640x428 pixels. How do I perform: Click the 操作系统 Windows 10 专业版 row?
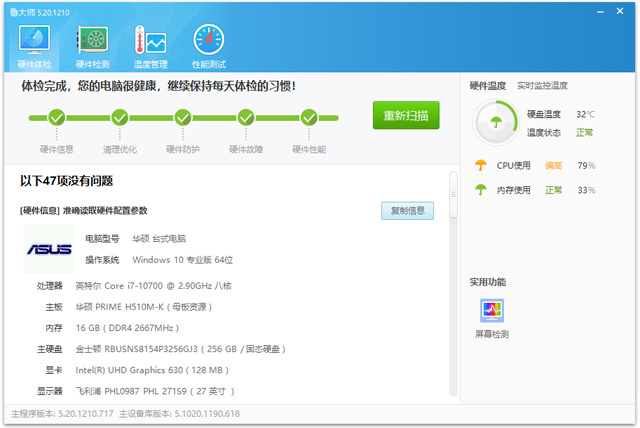coord(159,260)
